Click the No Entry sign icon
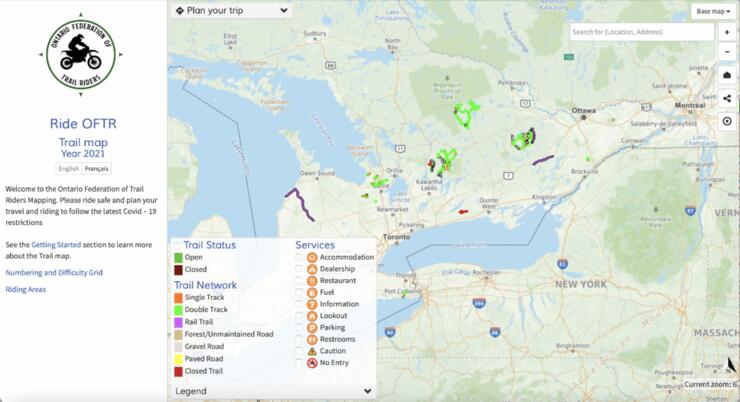This screenshot has width=740, height=402. 312,363
